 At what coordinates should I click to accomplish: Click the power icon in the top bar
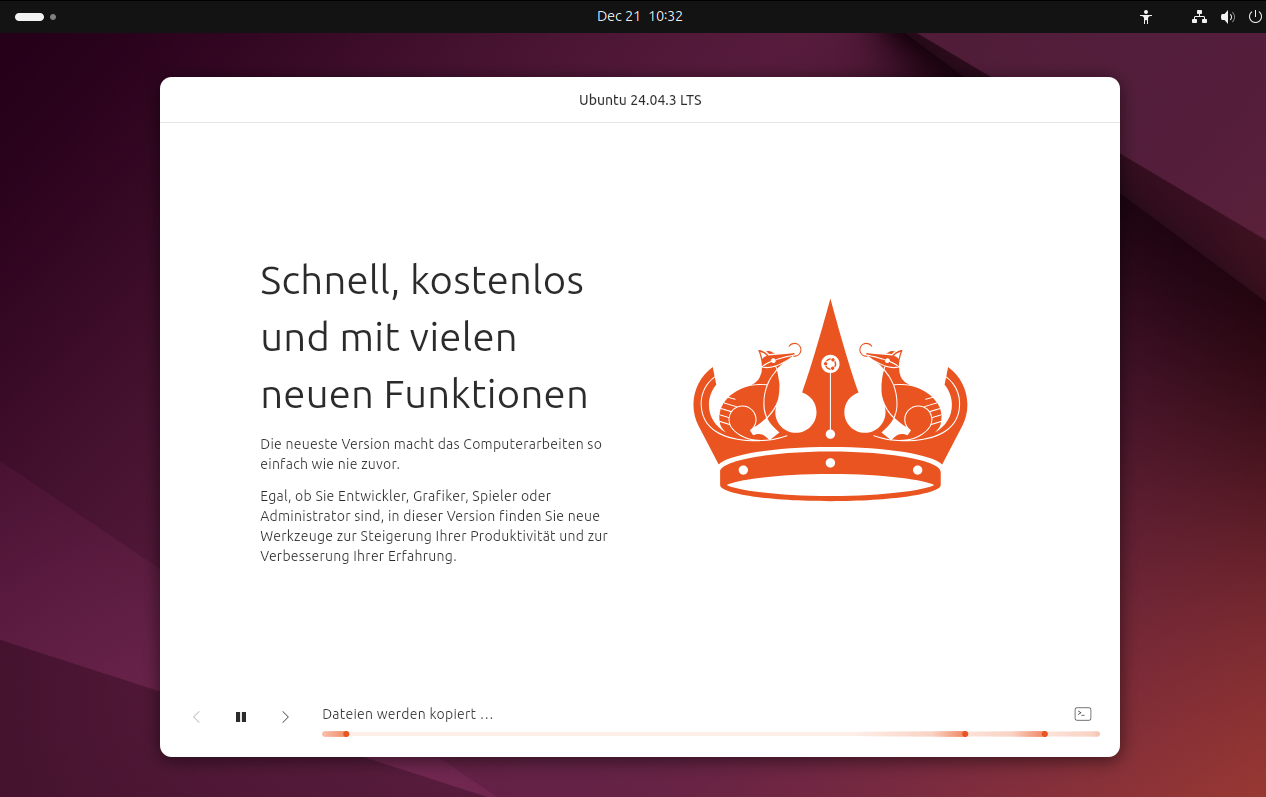click(1255, 16)
